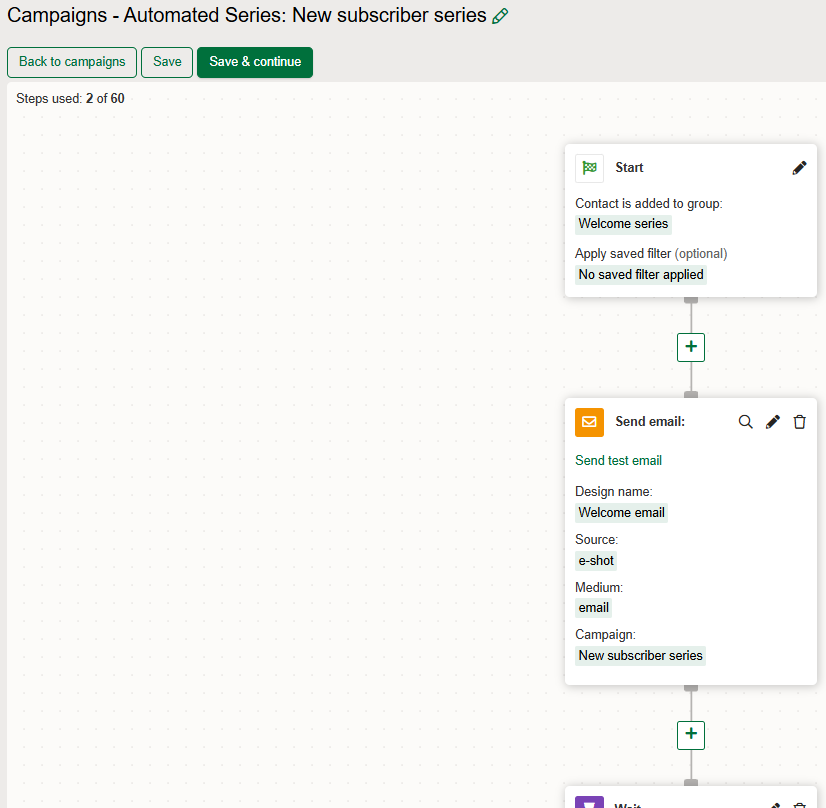
Task: Delete the Send email step with trash icon
Action: click(799, 421)
